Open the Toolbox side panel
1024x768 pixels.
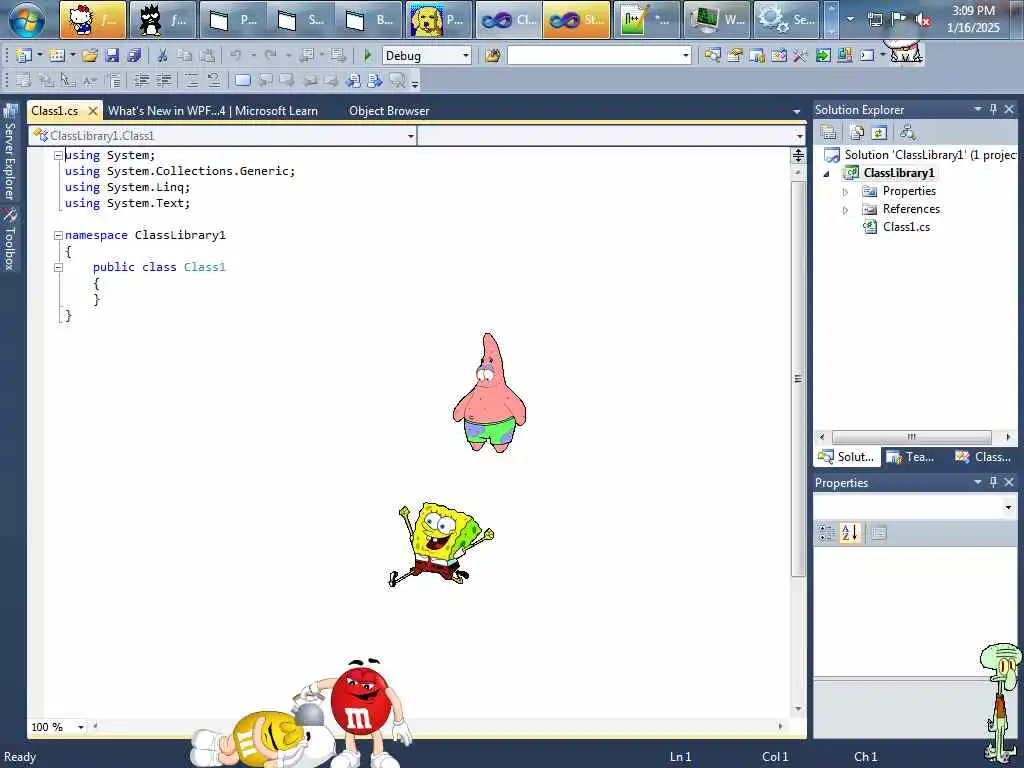pyautogui.click(x=10, y=240)
